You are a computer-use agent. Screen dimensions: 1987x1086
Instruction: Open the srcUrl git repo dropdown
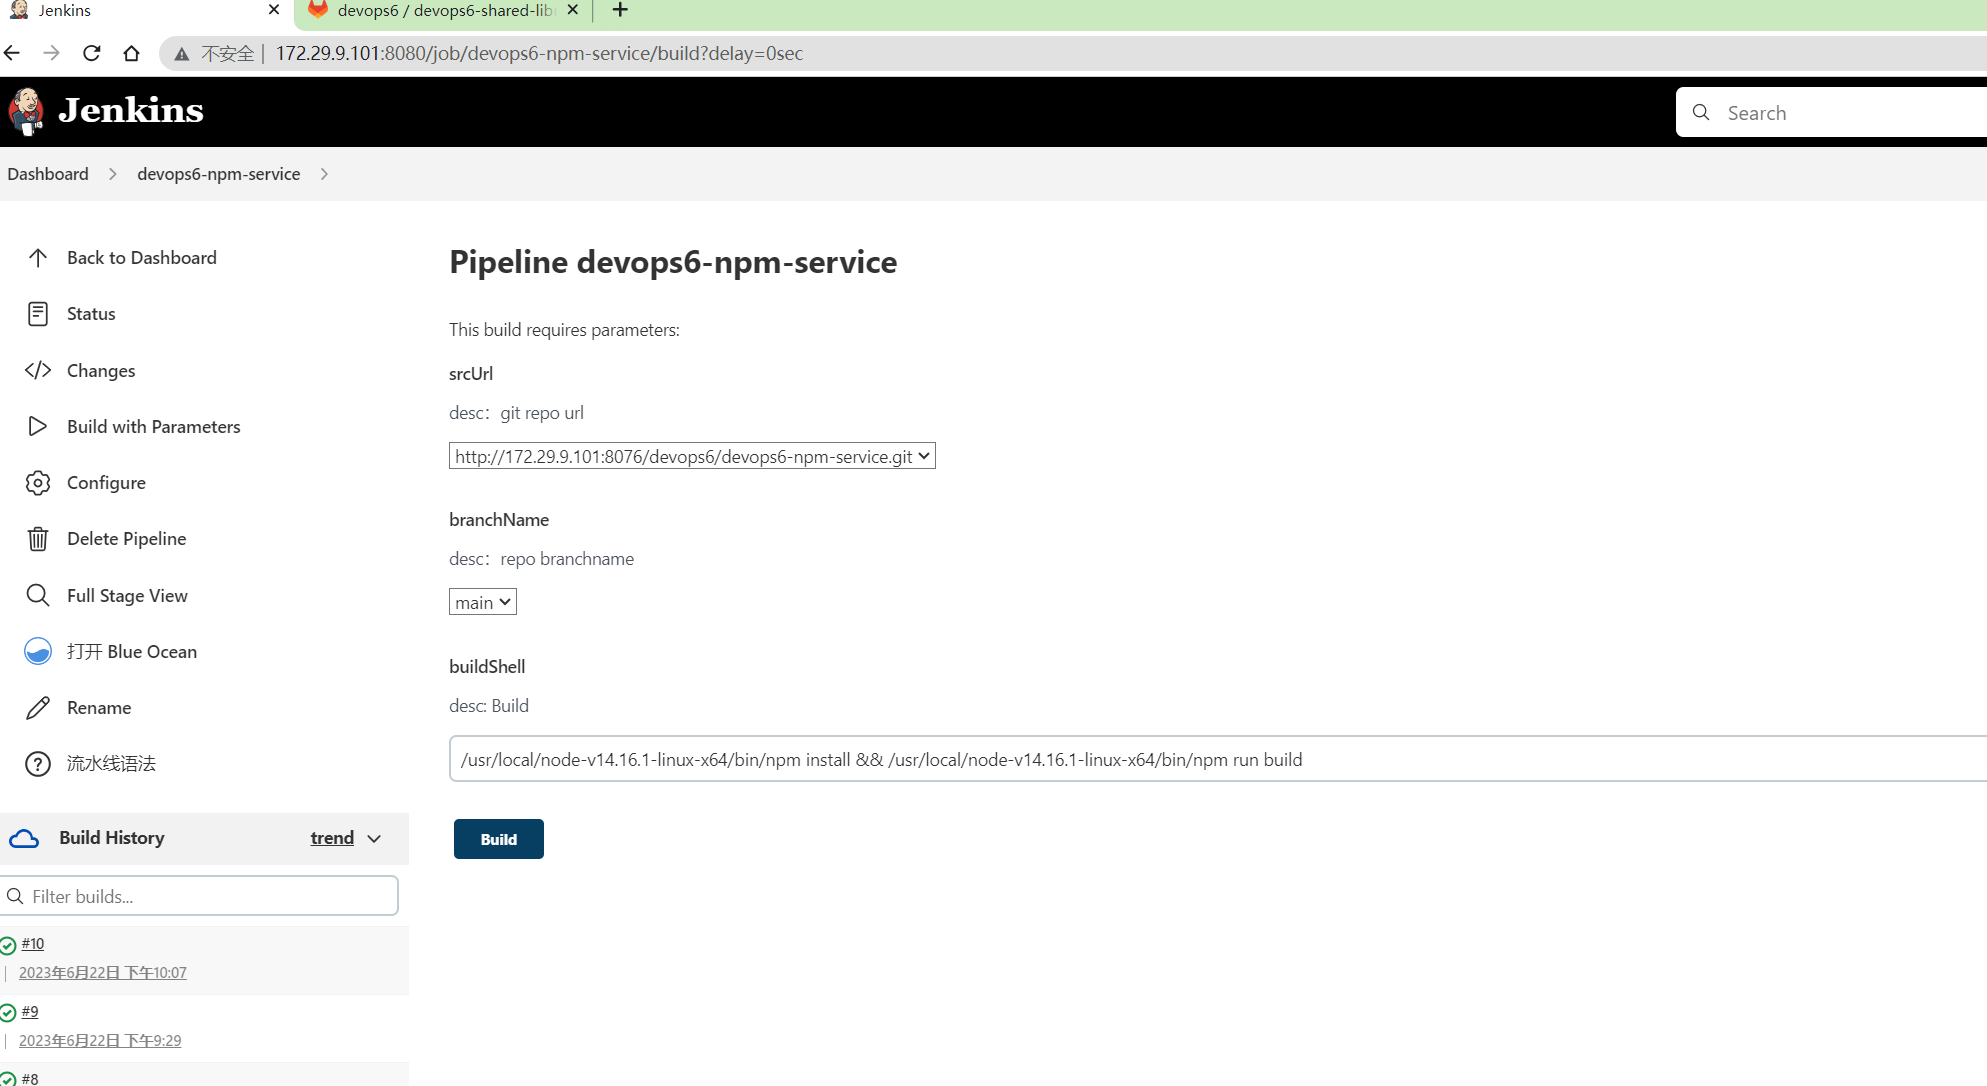692,456
